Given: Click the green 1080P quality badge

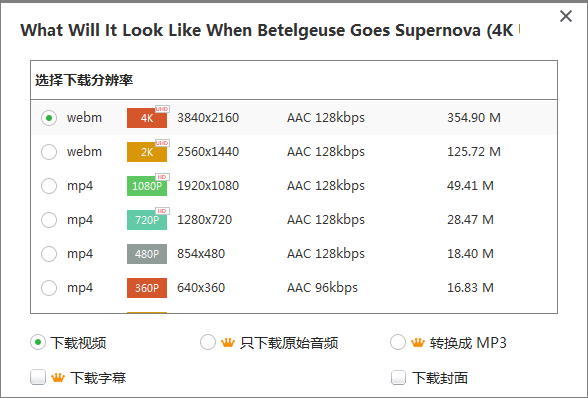Looking at the screenshot, I should pyautogui.click(x=147, y=186).
